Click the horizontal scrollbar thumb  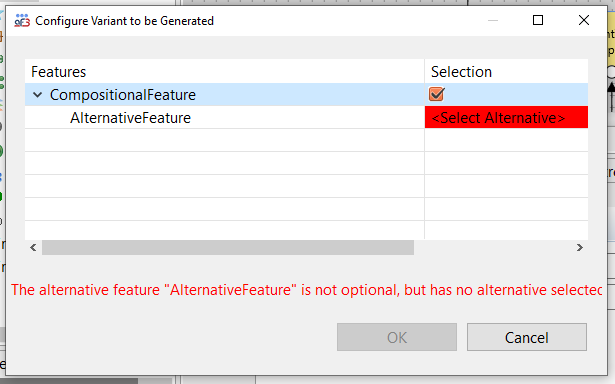coord(228,248)
